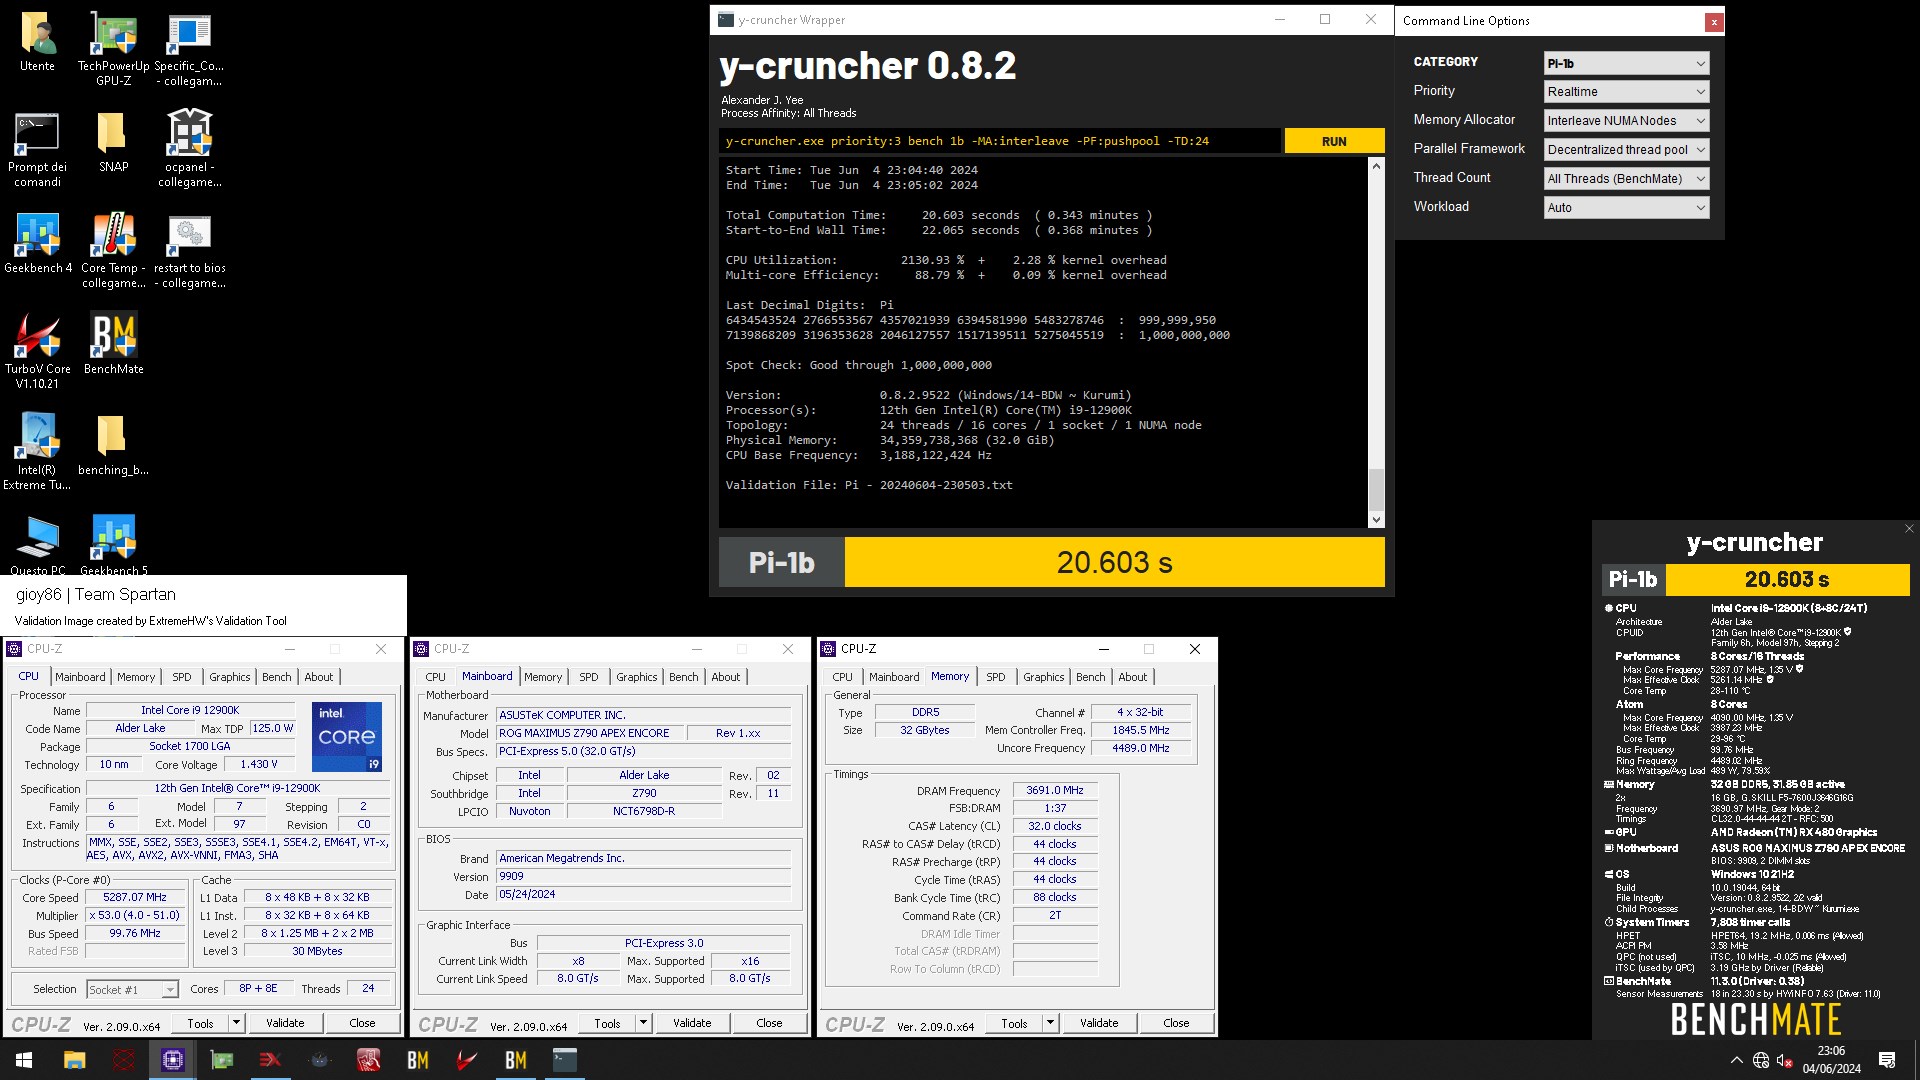Select the Specific_Co shortcut on desktop
1920x1080 pixels.
pyautogui.click(x=189, y=48)
